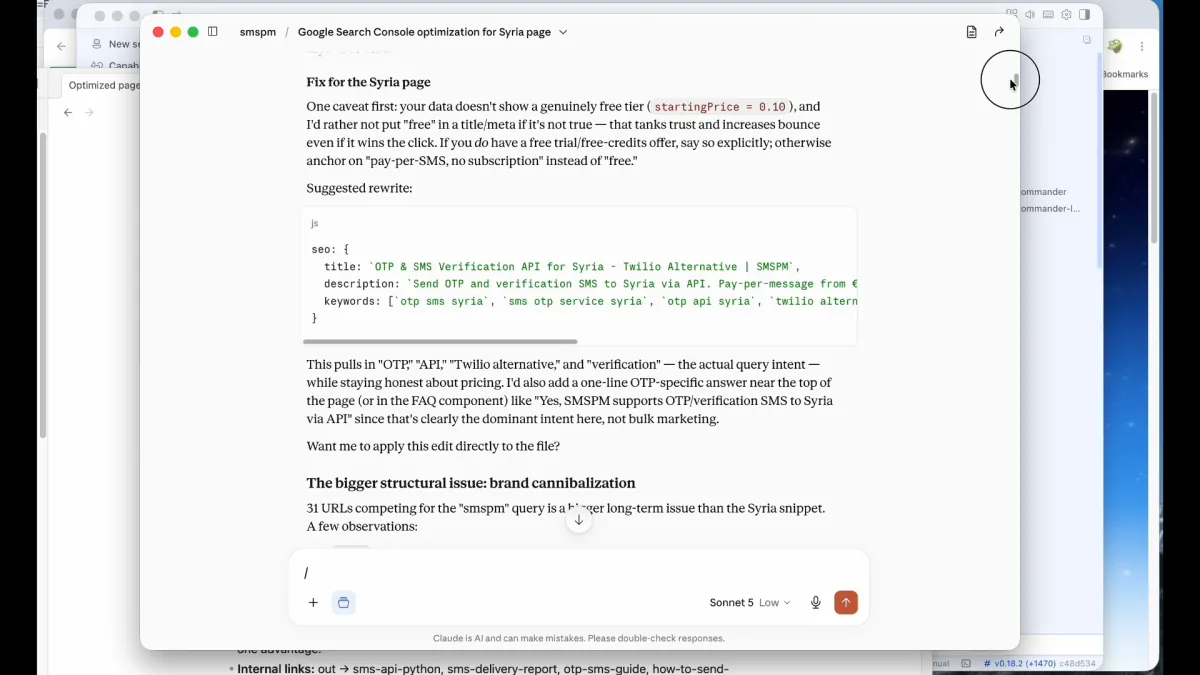The height and width of the screenshot is (675, 1200).
Task: Click the Fix for the Syria page heading
Action: [x=369, y=82]
